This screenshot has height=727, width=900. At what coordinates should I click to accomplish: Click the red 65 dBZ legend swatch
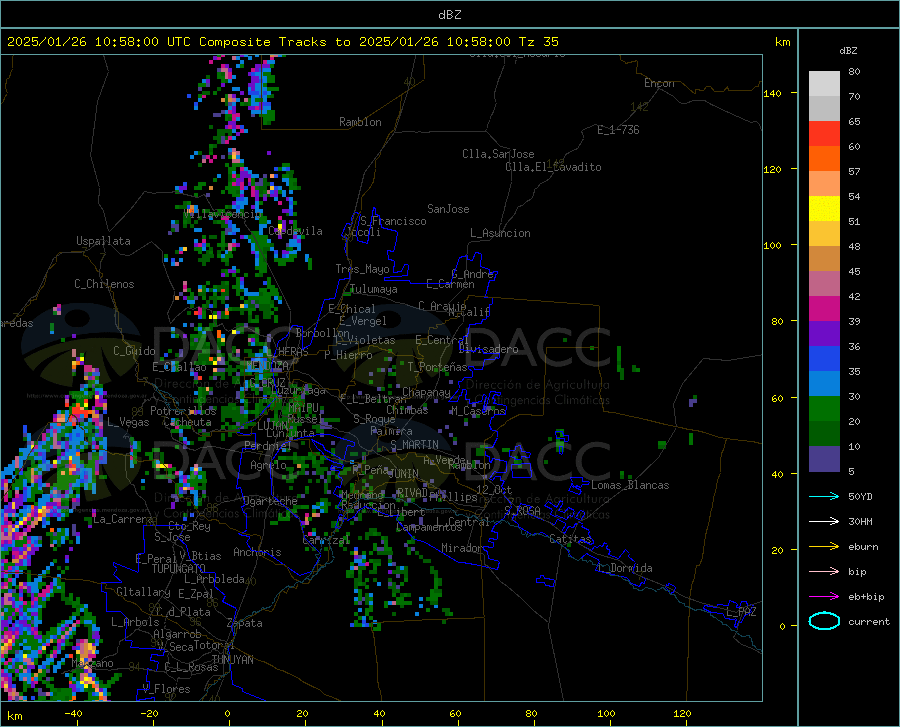click(824, 134)
